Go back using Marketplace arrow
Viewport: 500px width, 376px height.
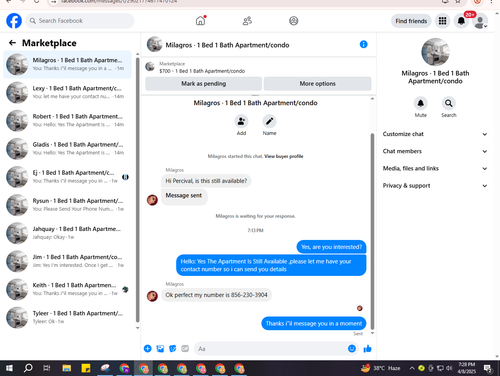(12, 43)
